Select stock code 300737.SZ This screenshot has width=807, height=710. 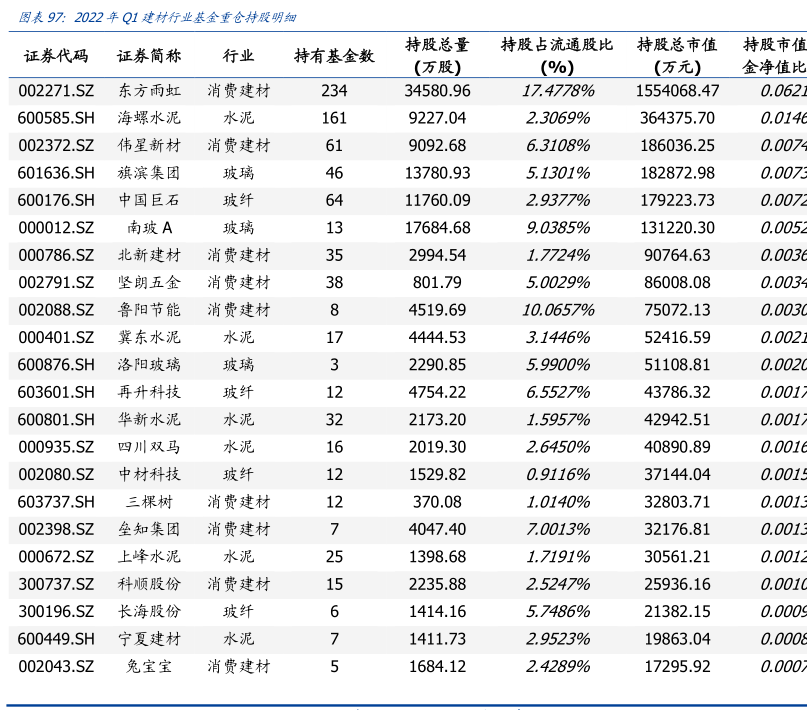56,584
